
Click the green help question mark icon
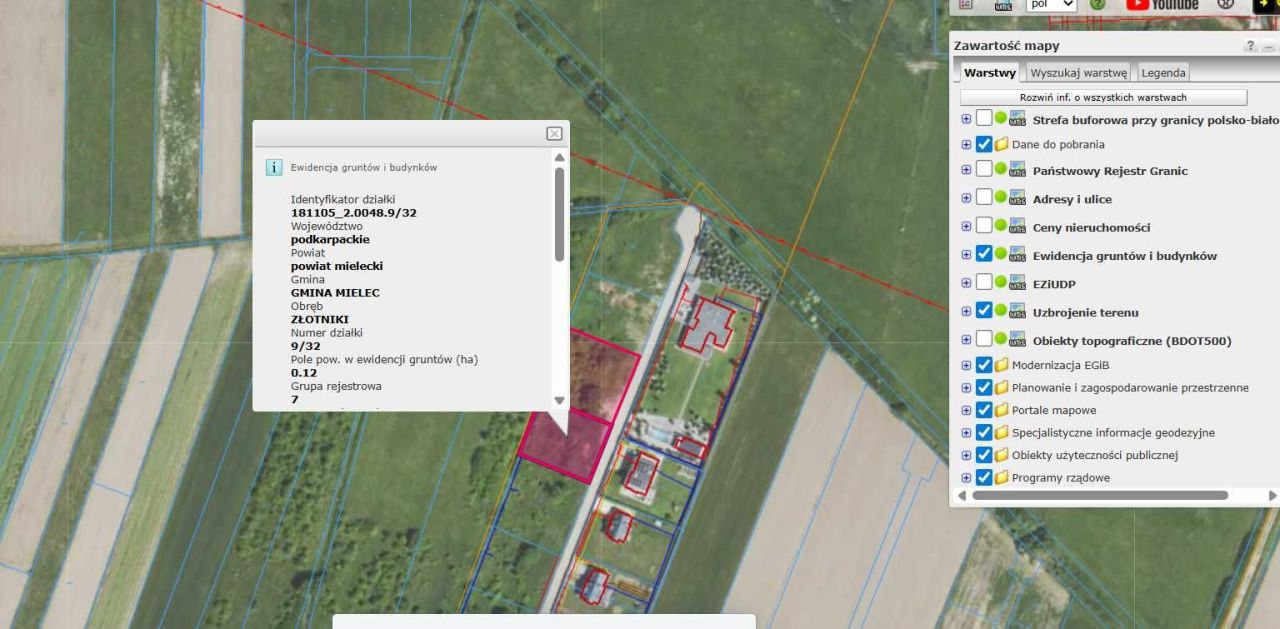pyautogui.click(x=1097, y=5)
